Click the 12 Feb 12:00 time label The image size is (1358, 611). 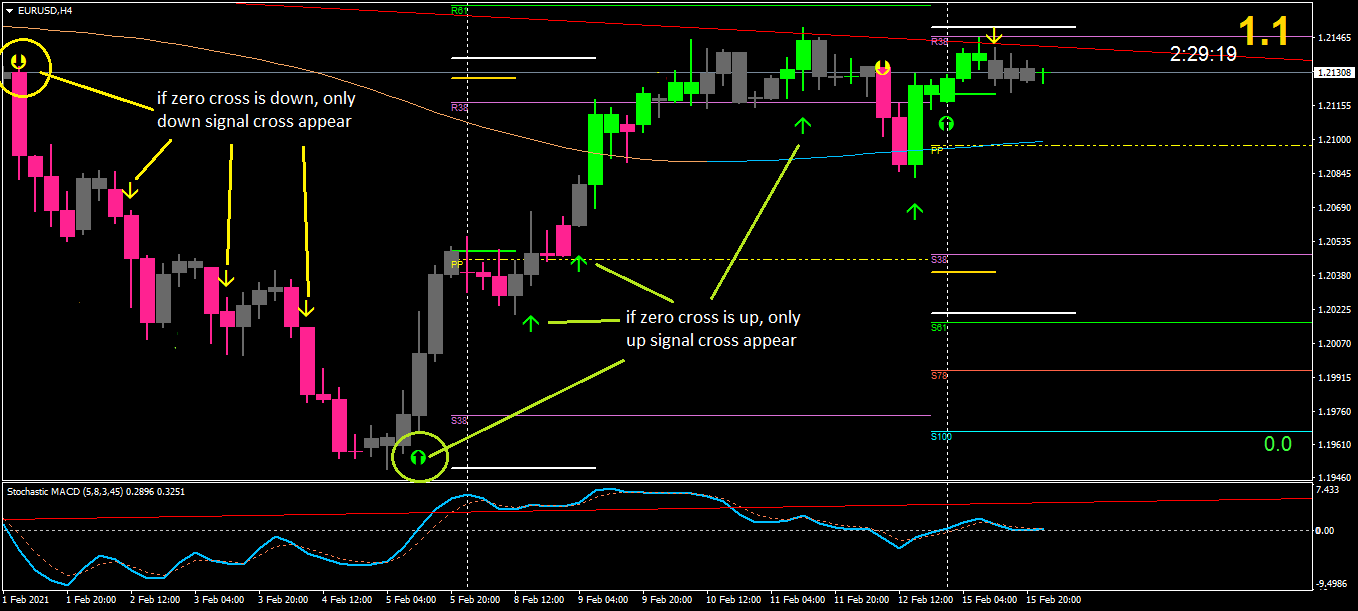pos(924,601)
